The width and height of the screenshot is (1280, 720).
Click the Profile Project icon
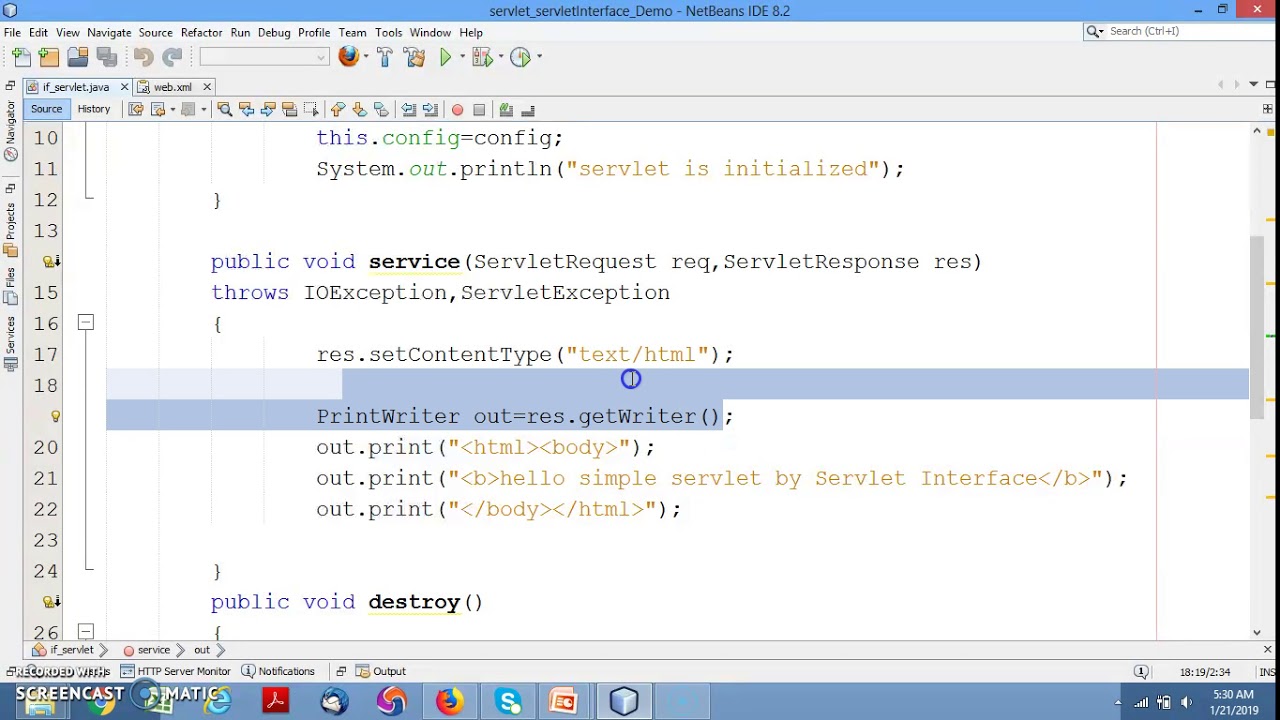pyautogui.click(x=519, y=57)
